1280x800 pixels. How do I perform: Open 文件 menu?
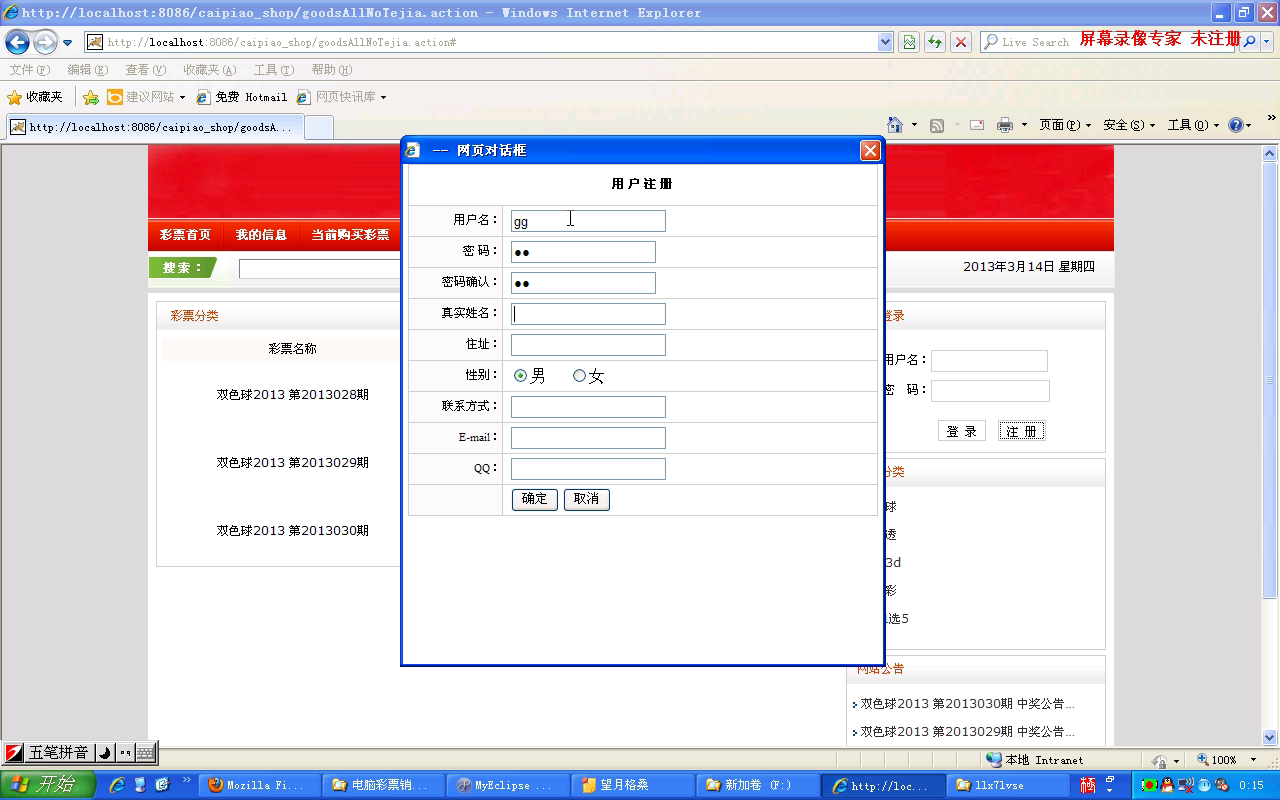click(x=29, y=69)
